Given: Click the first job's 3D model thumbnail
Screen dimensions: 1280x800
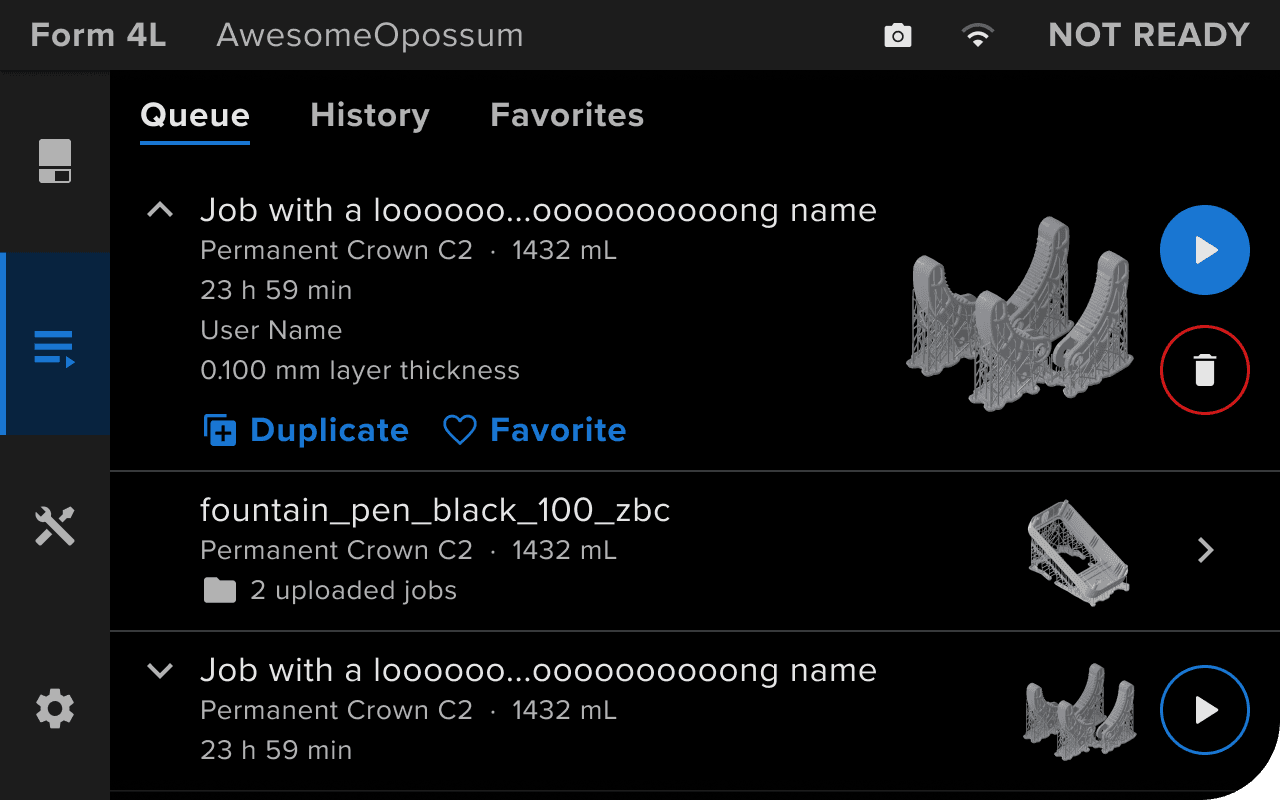Looking at the screenshot, I should (1021, 312).
